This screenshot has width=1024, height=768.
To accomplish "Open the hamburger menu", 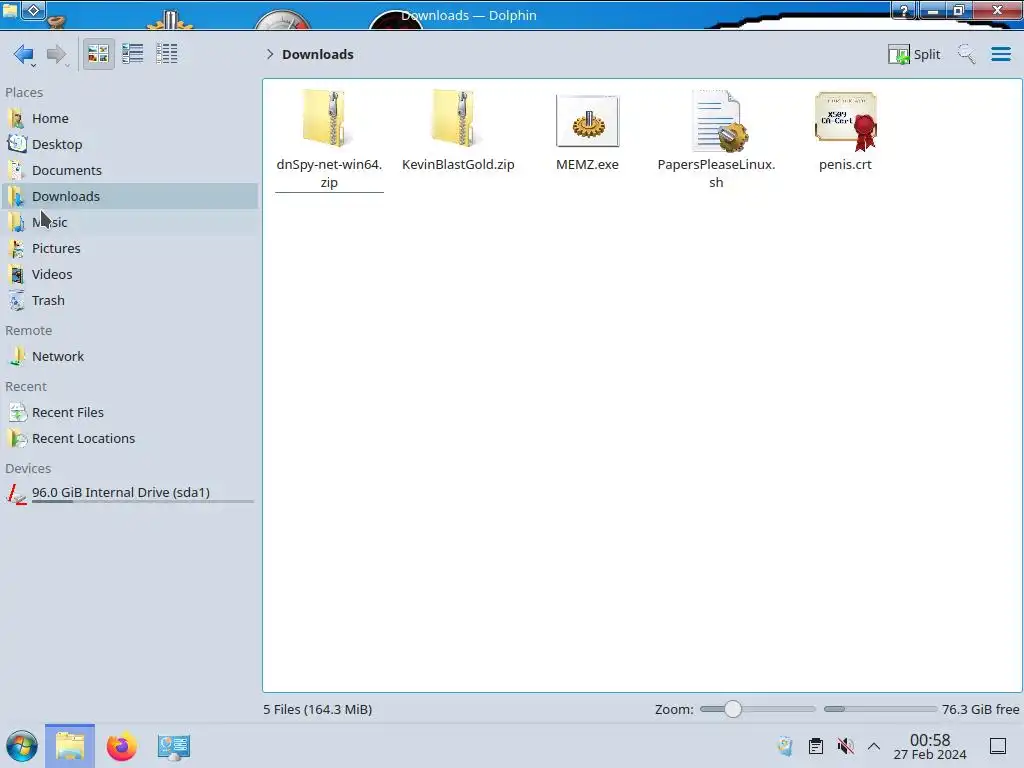I will point(1000,54).
